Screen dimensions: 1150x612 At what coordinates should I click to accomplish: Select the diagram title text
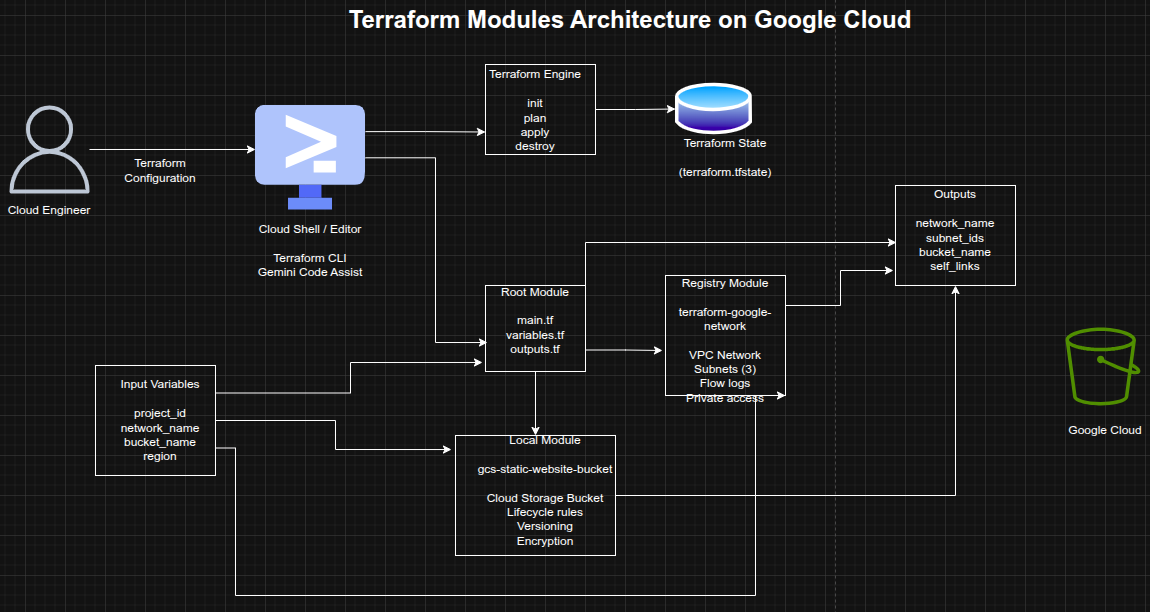click(x=630, y=19)
